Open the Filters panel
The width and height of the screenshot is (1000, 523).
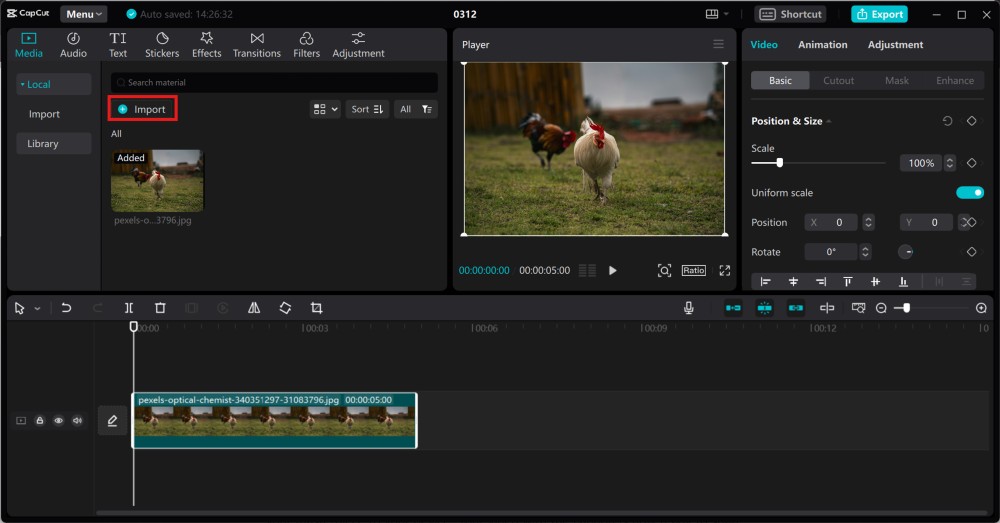click(307, 45)
